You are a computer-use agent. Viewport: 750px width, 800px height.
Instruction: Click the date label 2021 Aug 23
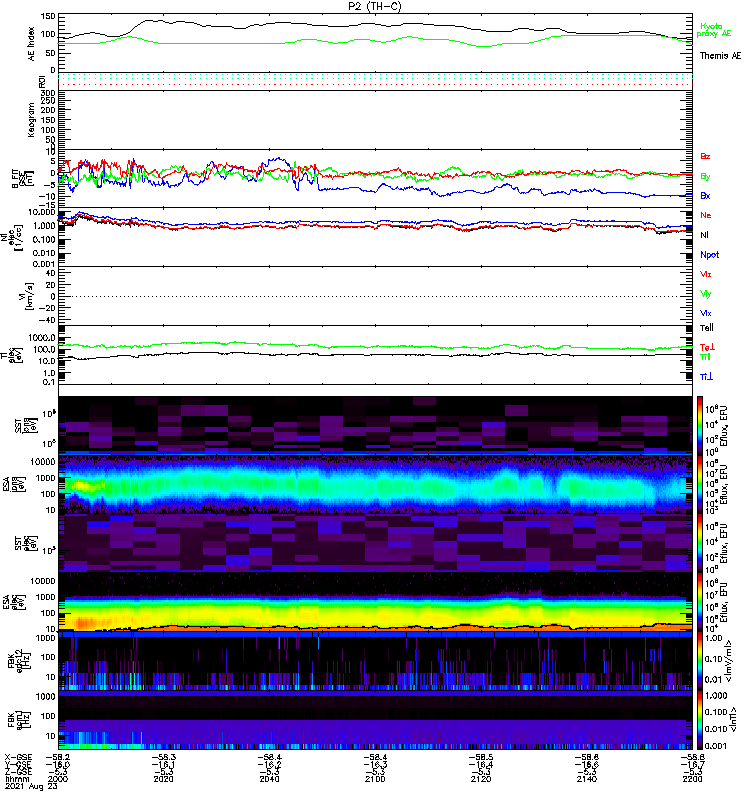point(31,787)
